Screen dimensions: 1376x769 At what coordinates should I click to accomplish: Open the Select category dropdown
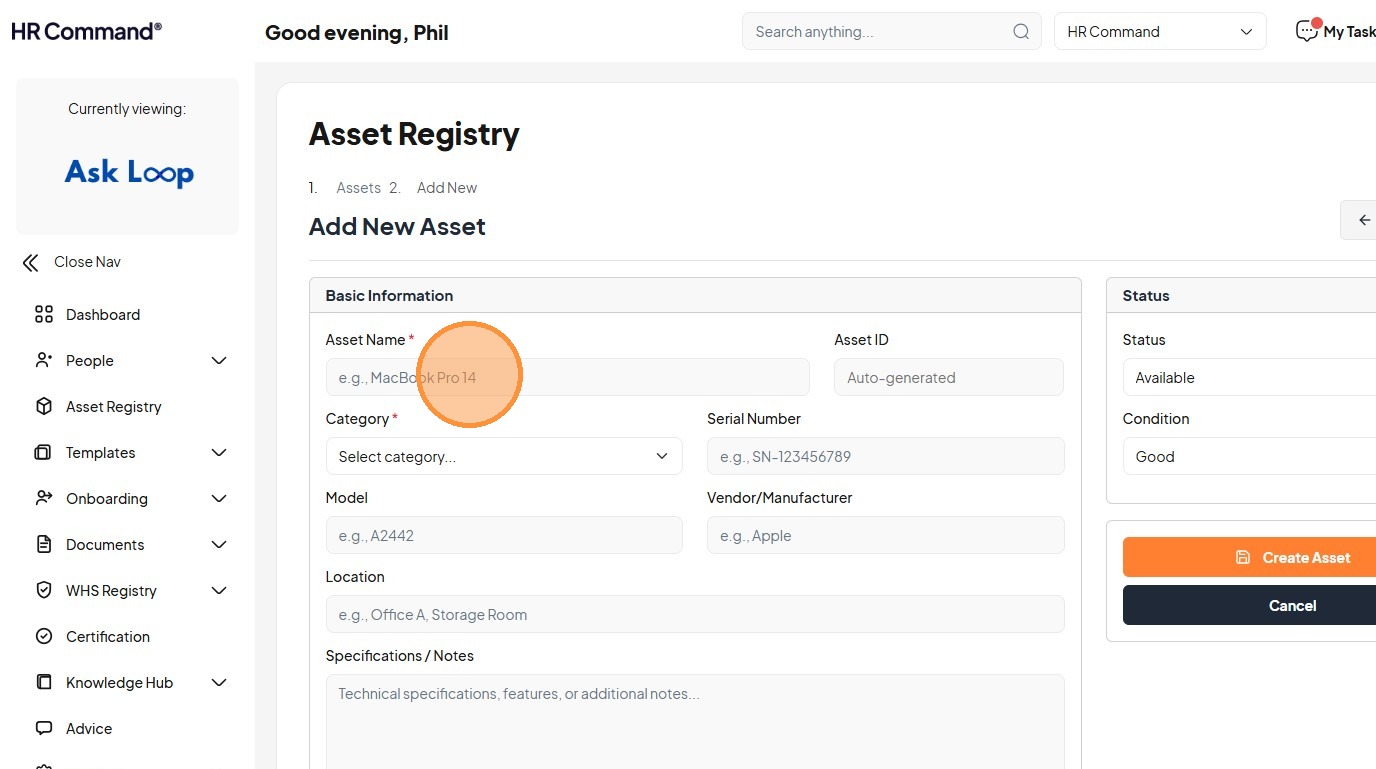pyautogui.click(x=504, y=457)
